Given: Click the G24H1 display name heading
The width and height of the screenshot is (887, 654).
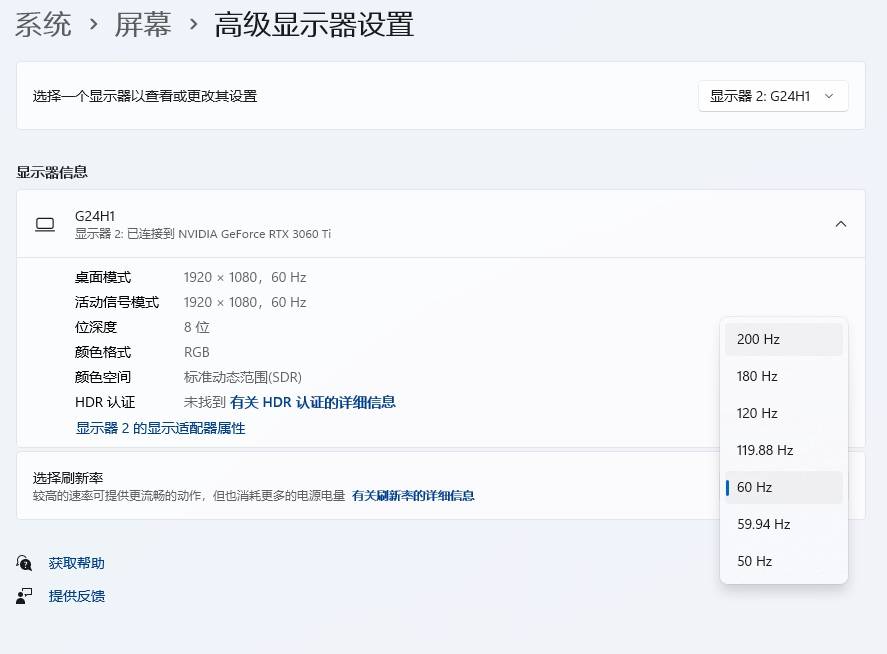Looking at the screenshot, I should pos(95,216).
